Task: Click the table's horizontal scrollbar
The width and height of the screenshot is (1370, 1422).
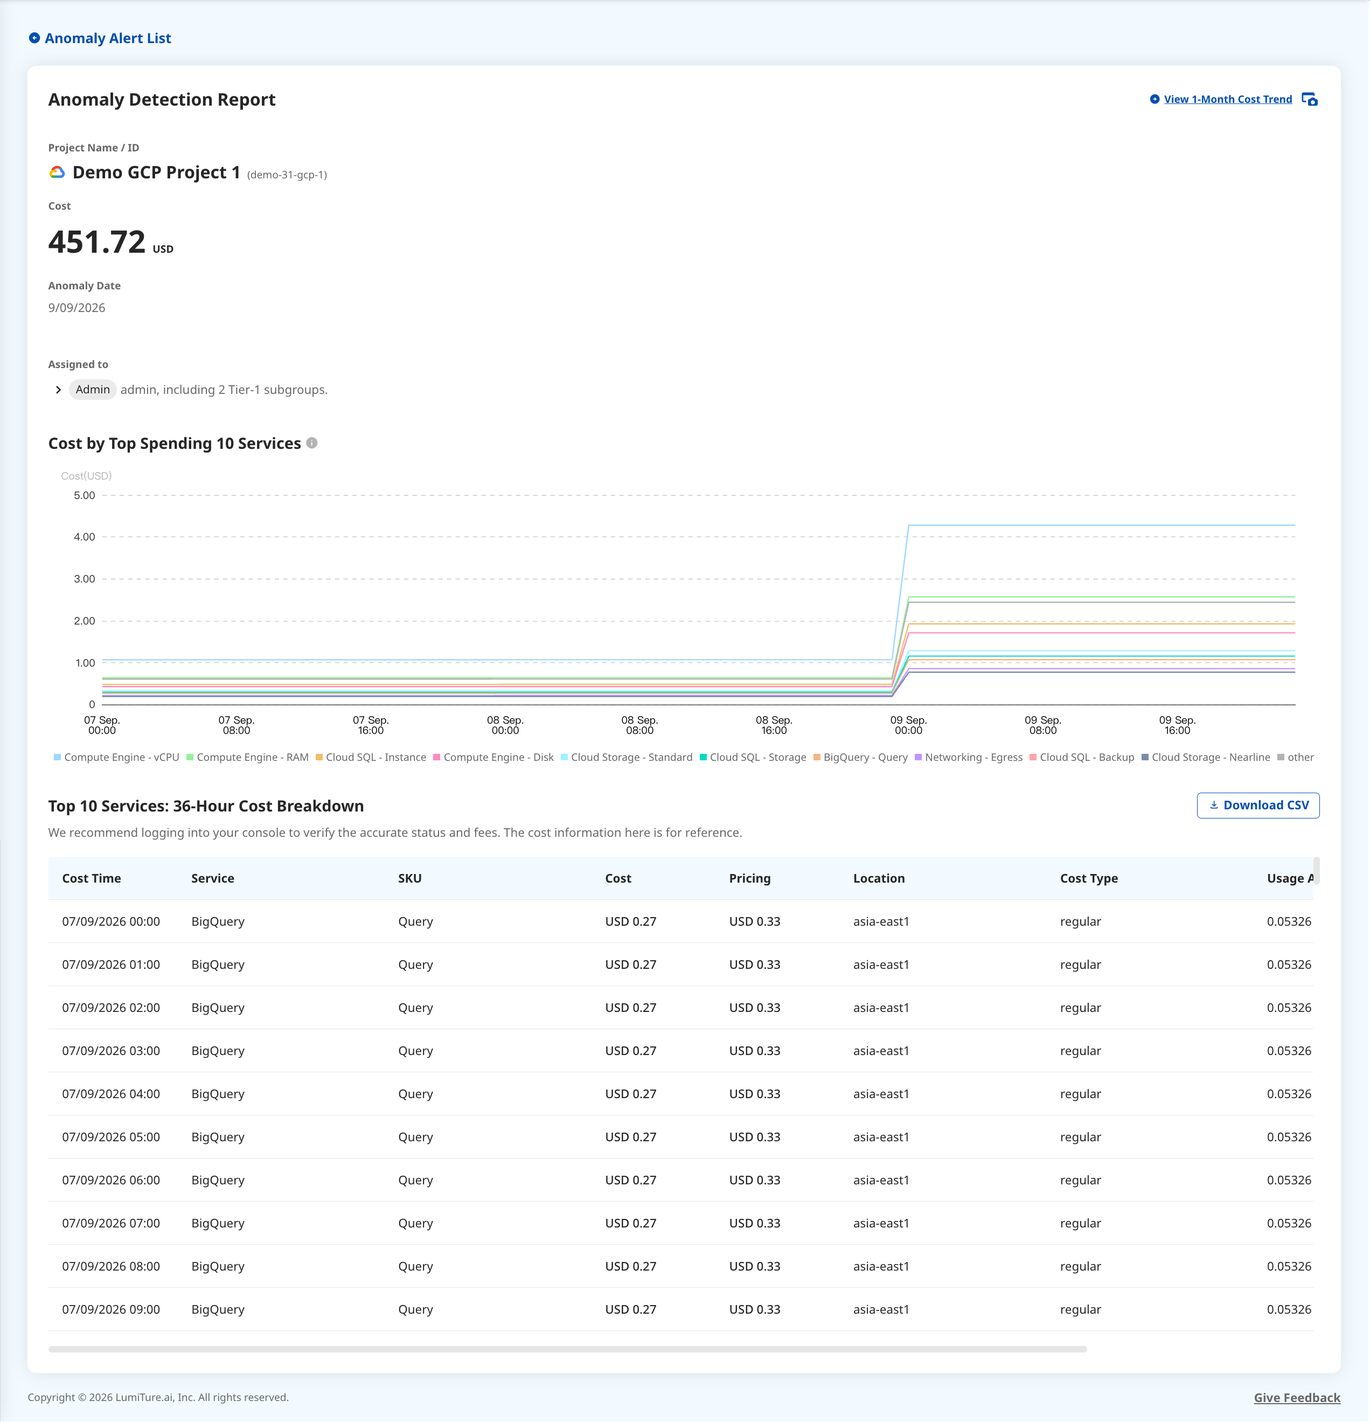Action: pos(567,1349)
